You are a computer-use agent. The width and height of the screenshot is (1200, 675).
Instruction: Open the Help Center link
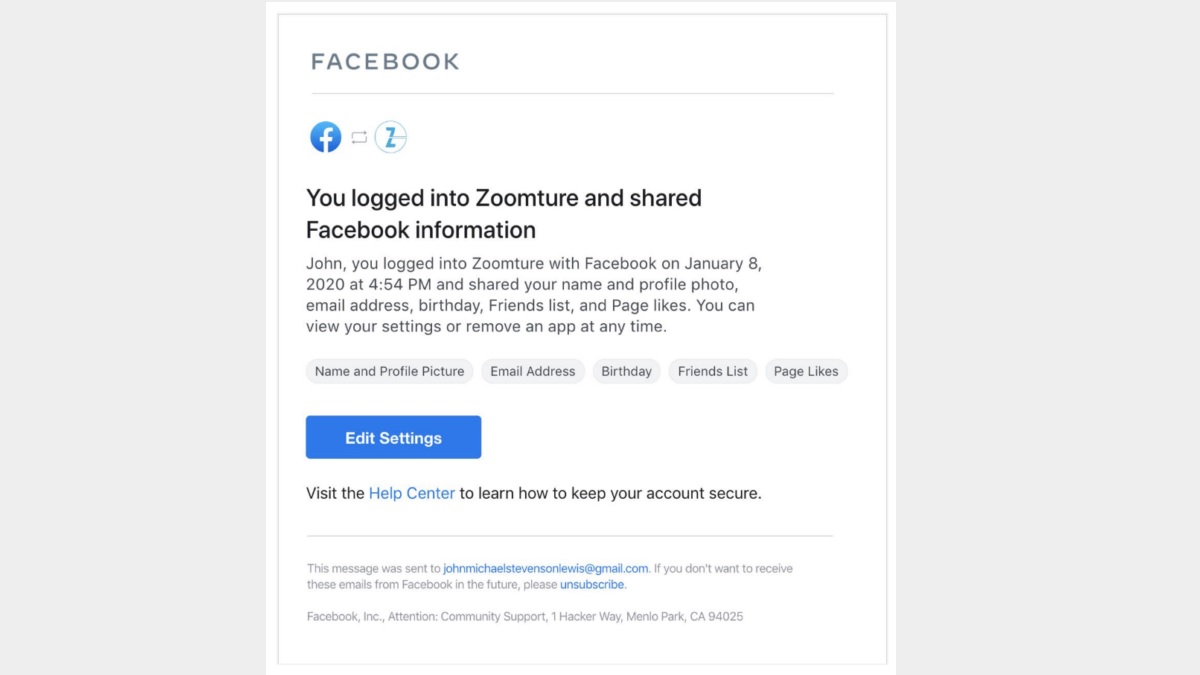click(x=411, y=493)
